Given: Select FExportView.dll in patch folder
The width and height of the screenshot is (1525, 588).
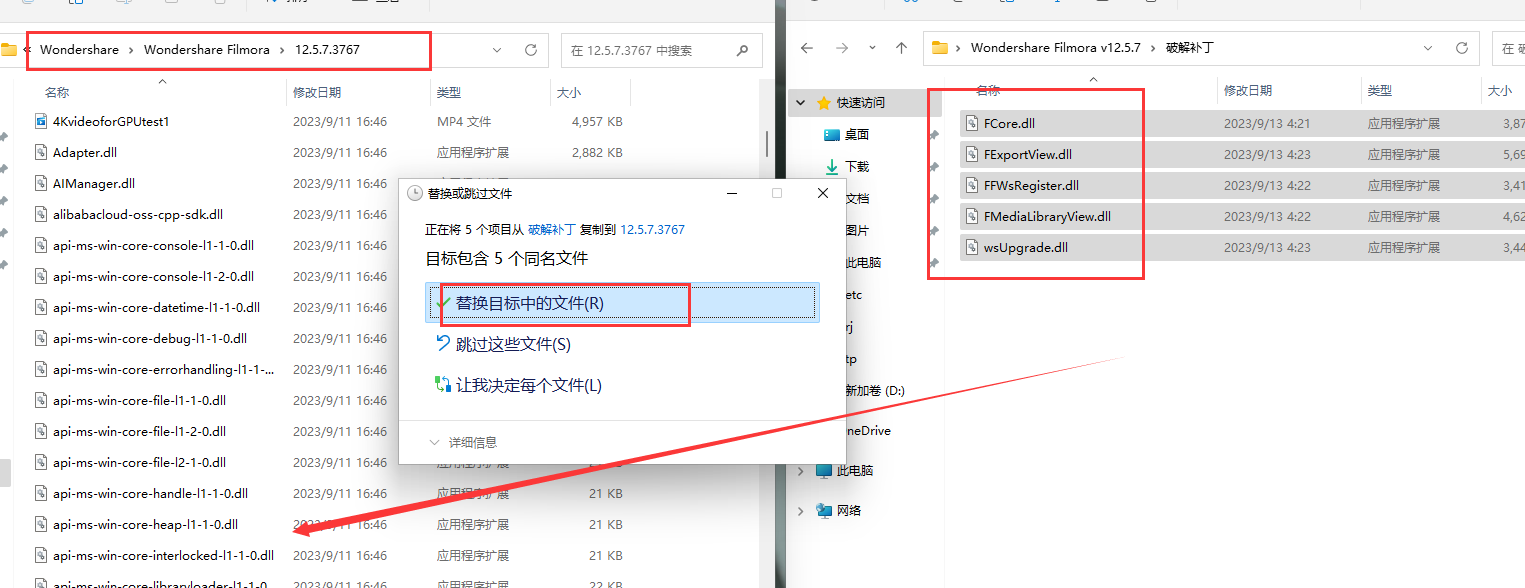Looking at the screenshot, I should pyautogui.click(x=1028, y=155).
